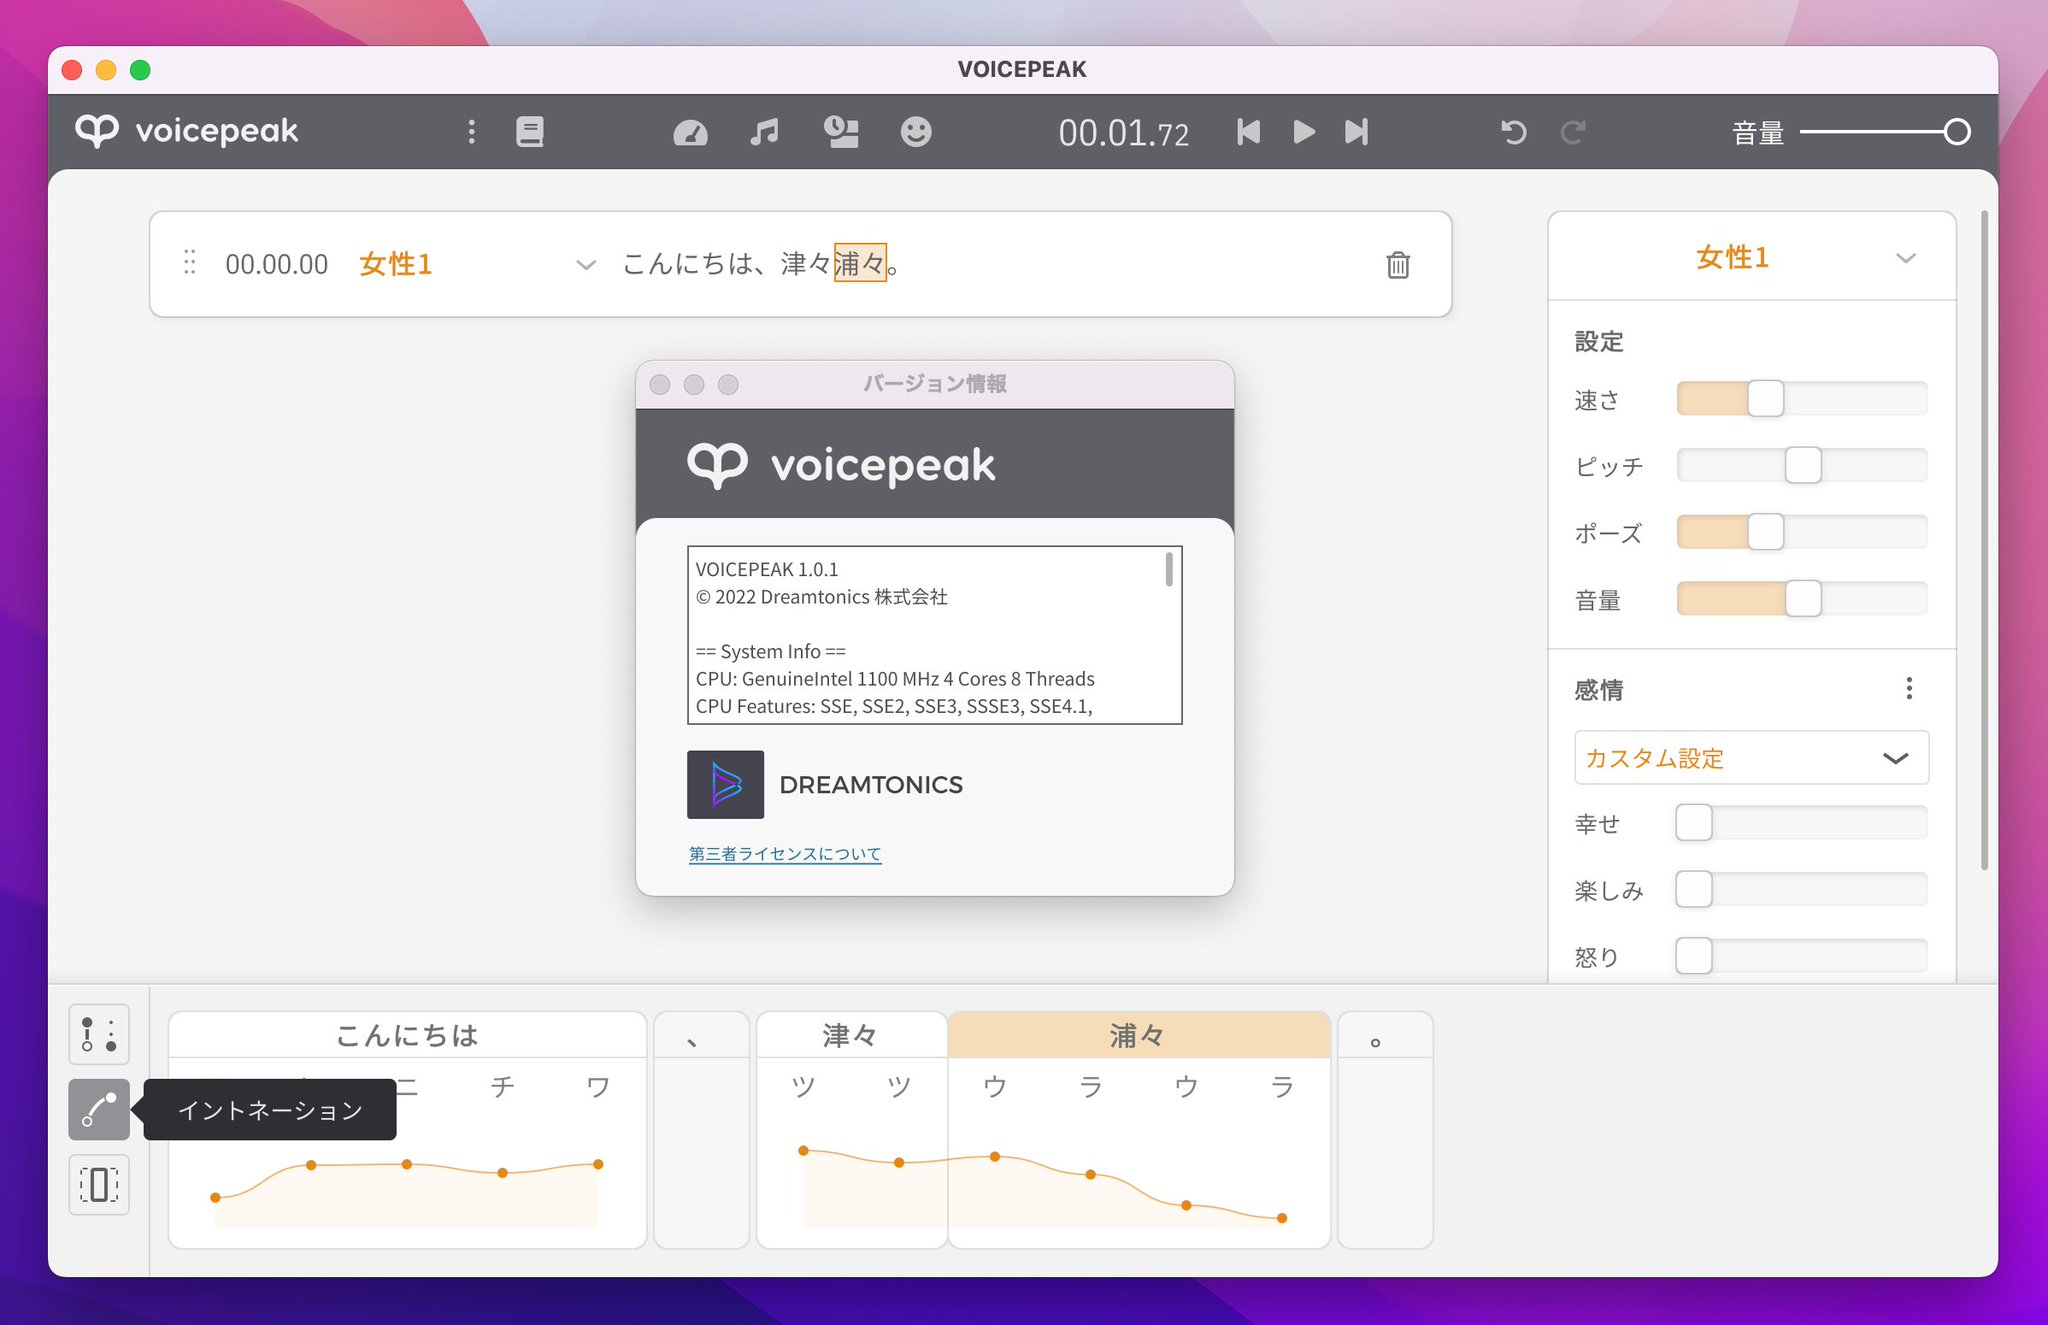Click the version info text box
This screenshot has height=1325, width=2048.
[934, 635]
